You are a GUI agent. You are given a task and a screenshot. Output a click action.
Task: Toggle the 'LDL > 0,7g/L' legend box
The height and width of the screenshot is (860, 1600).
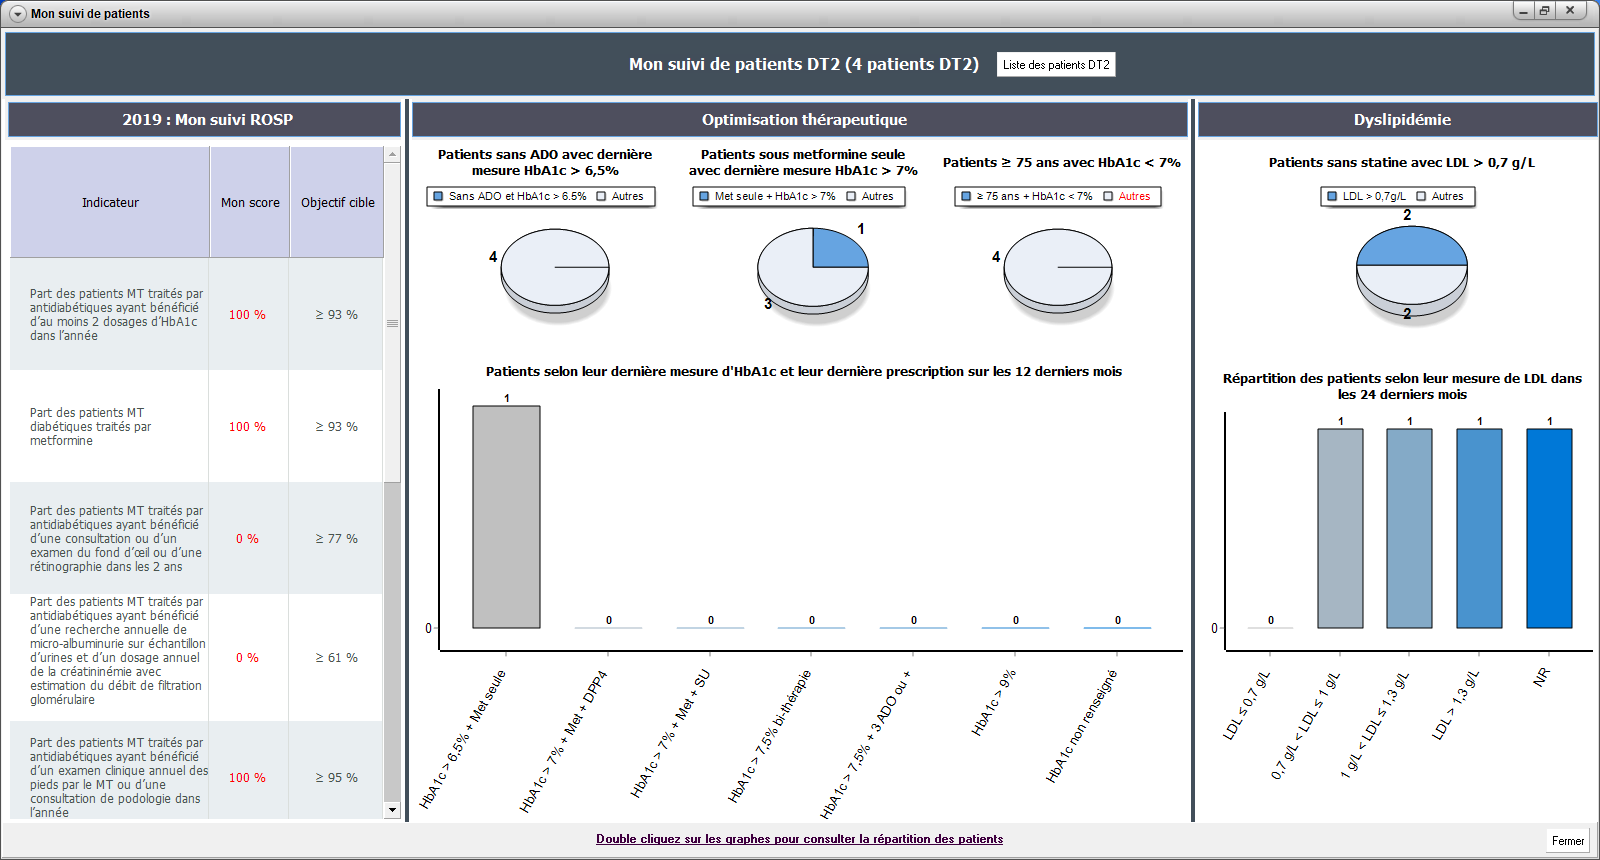point(1332,196)
